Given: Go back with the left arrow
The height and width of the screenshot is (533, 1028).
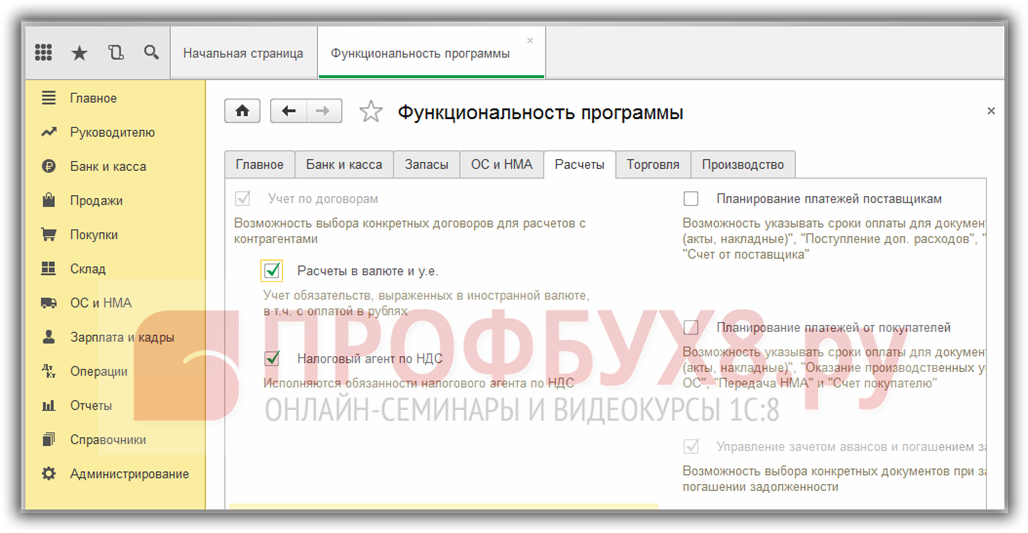Looking at the screenshot, I should coord(289,111).
